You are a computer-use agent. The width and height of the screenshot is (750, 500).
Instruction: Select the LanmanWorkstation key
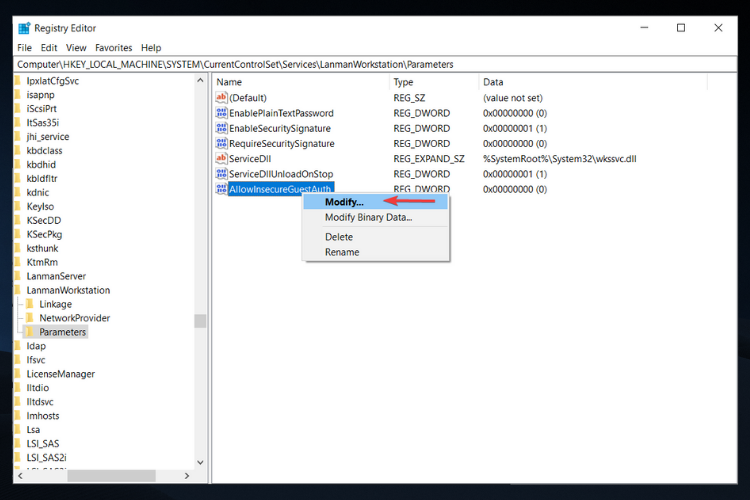(x=68, y=290)
